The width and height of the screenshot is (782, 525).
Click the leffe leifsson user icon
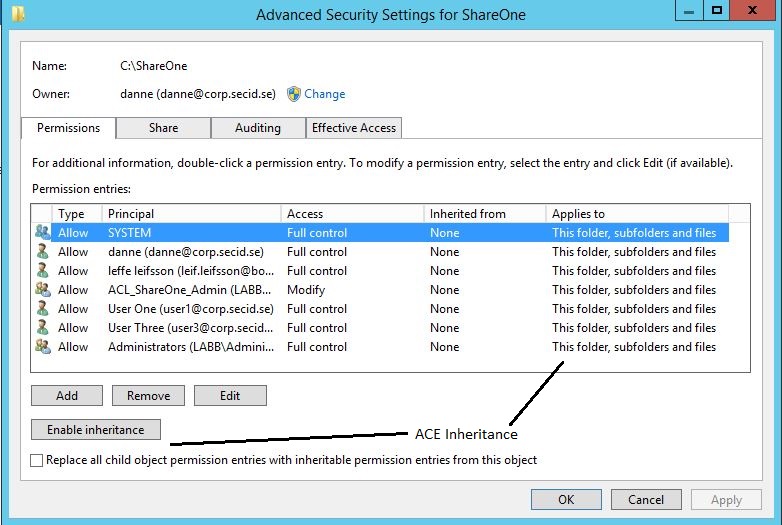[x=42, y=271]
